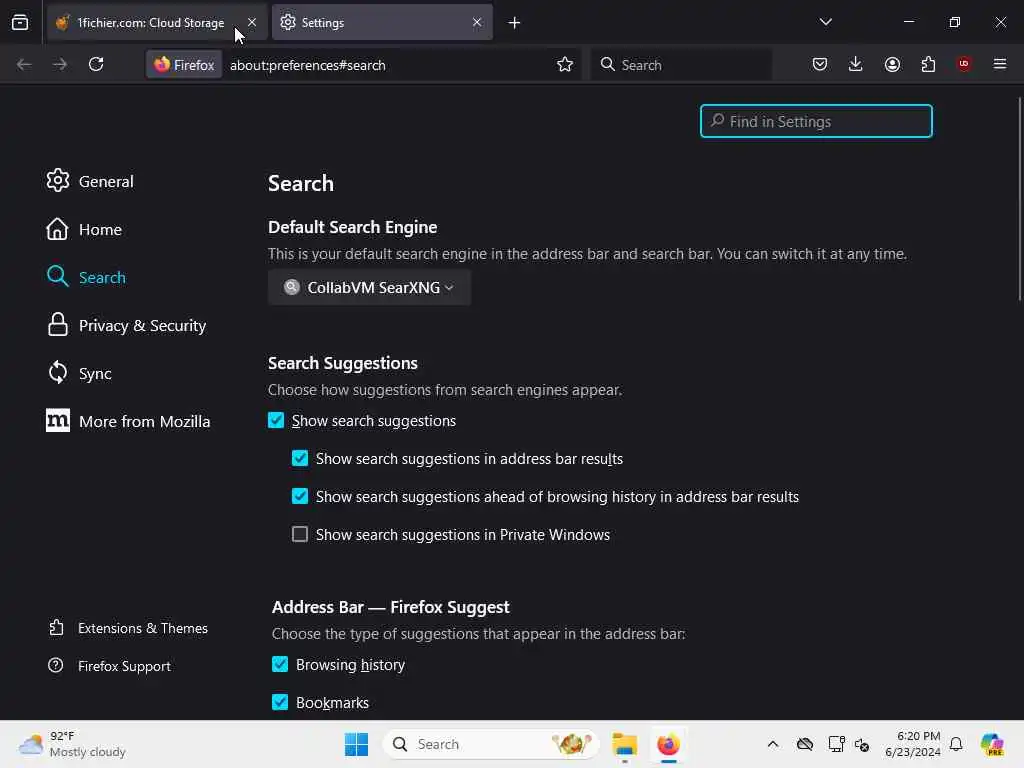The image size is (1024, 768).
Task: Open the Firefox account icon
Action: [x=892, y=64]
